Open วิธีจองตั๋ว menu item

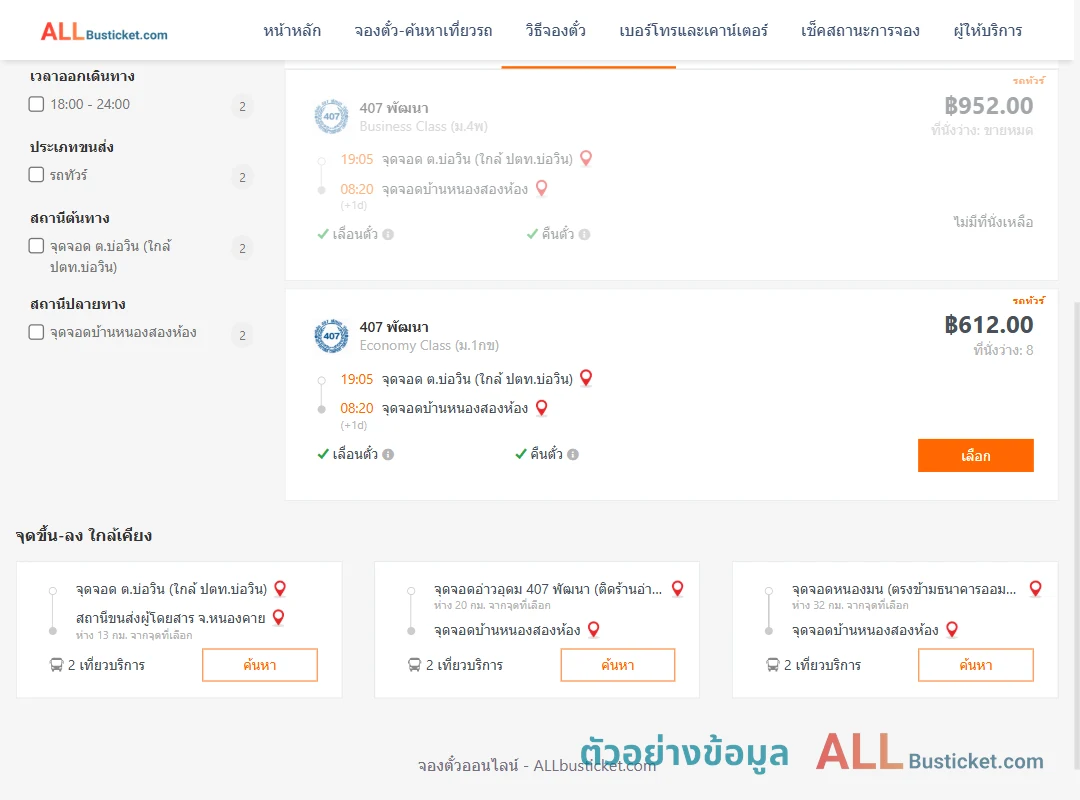click(555, 30)
